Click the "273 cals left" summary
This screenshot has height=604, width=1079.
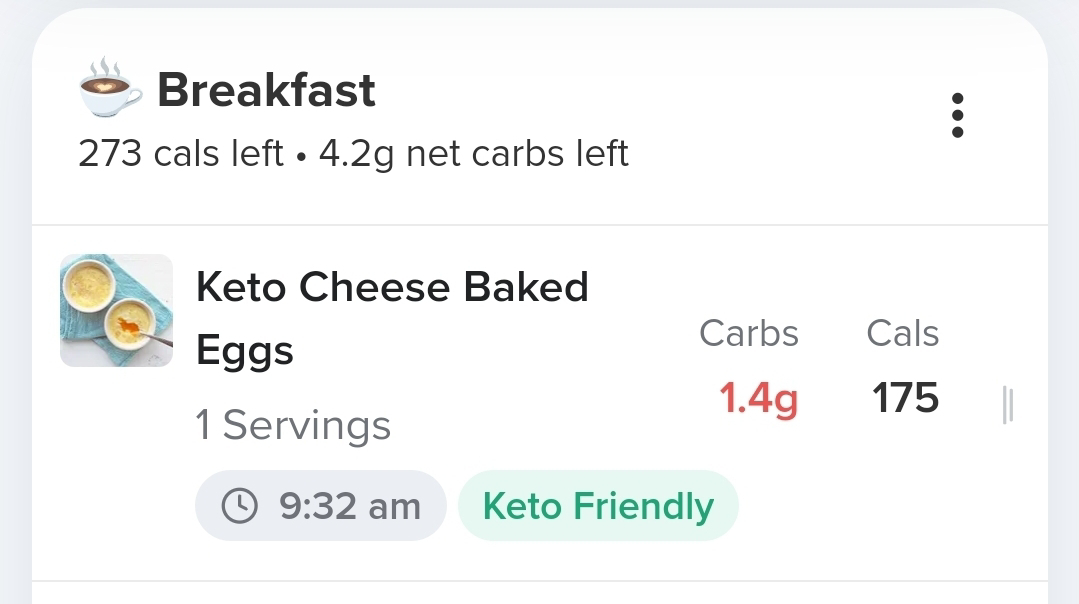[x=181, y=154]
